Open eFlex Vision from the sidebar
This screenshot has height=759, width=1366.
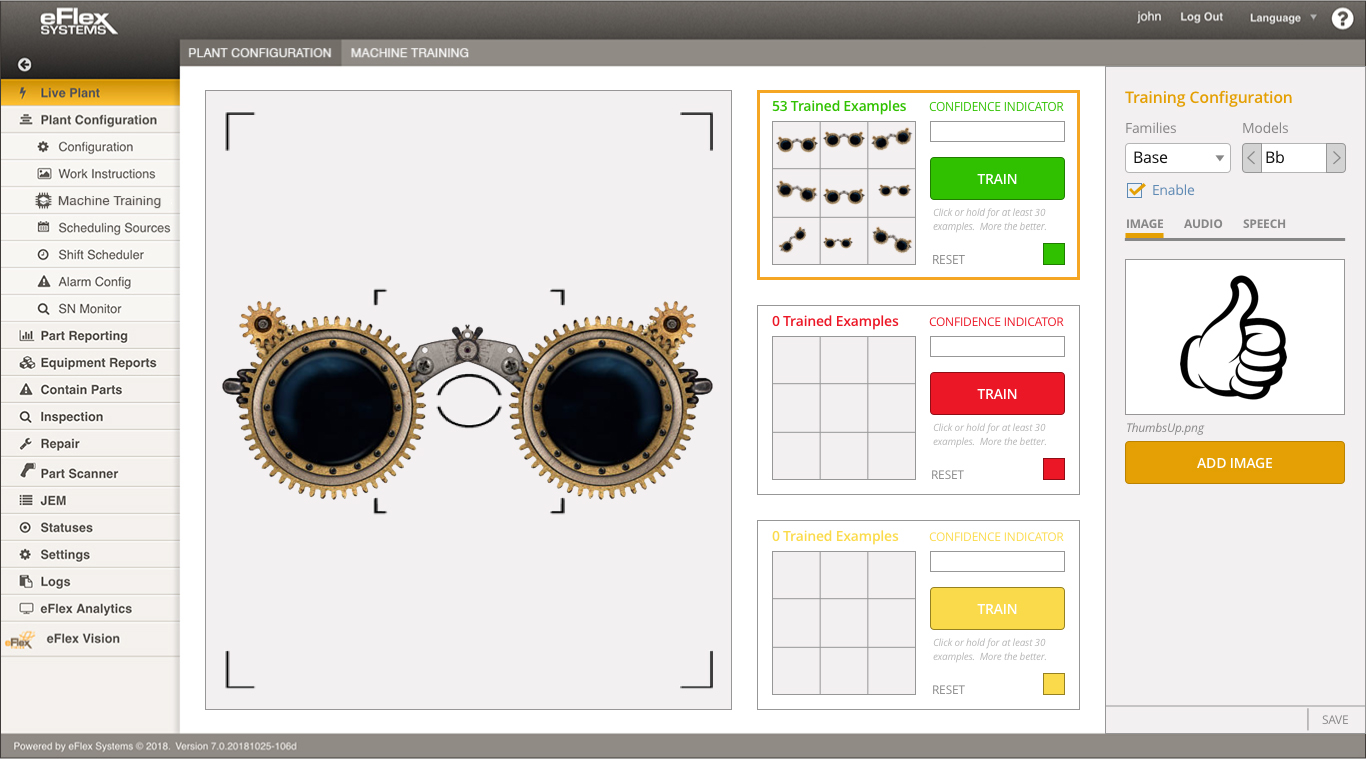(x=83, y=639)
